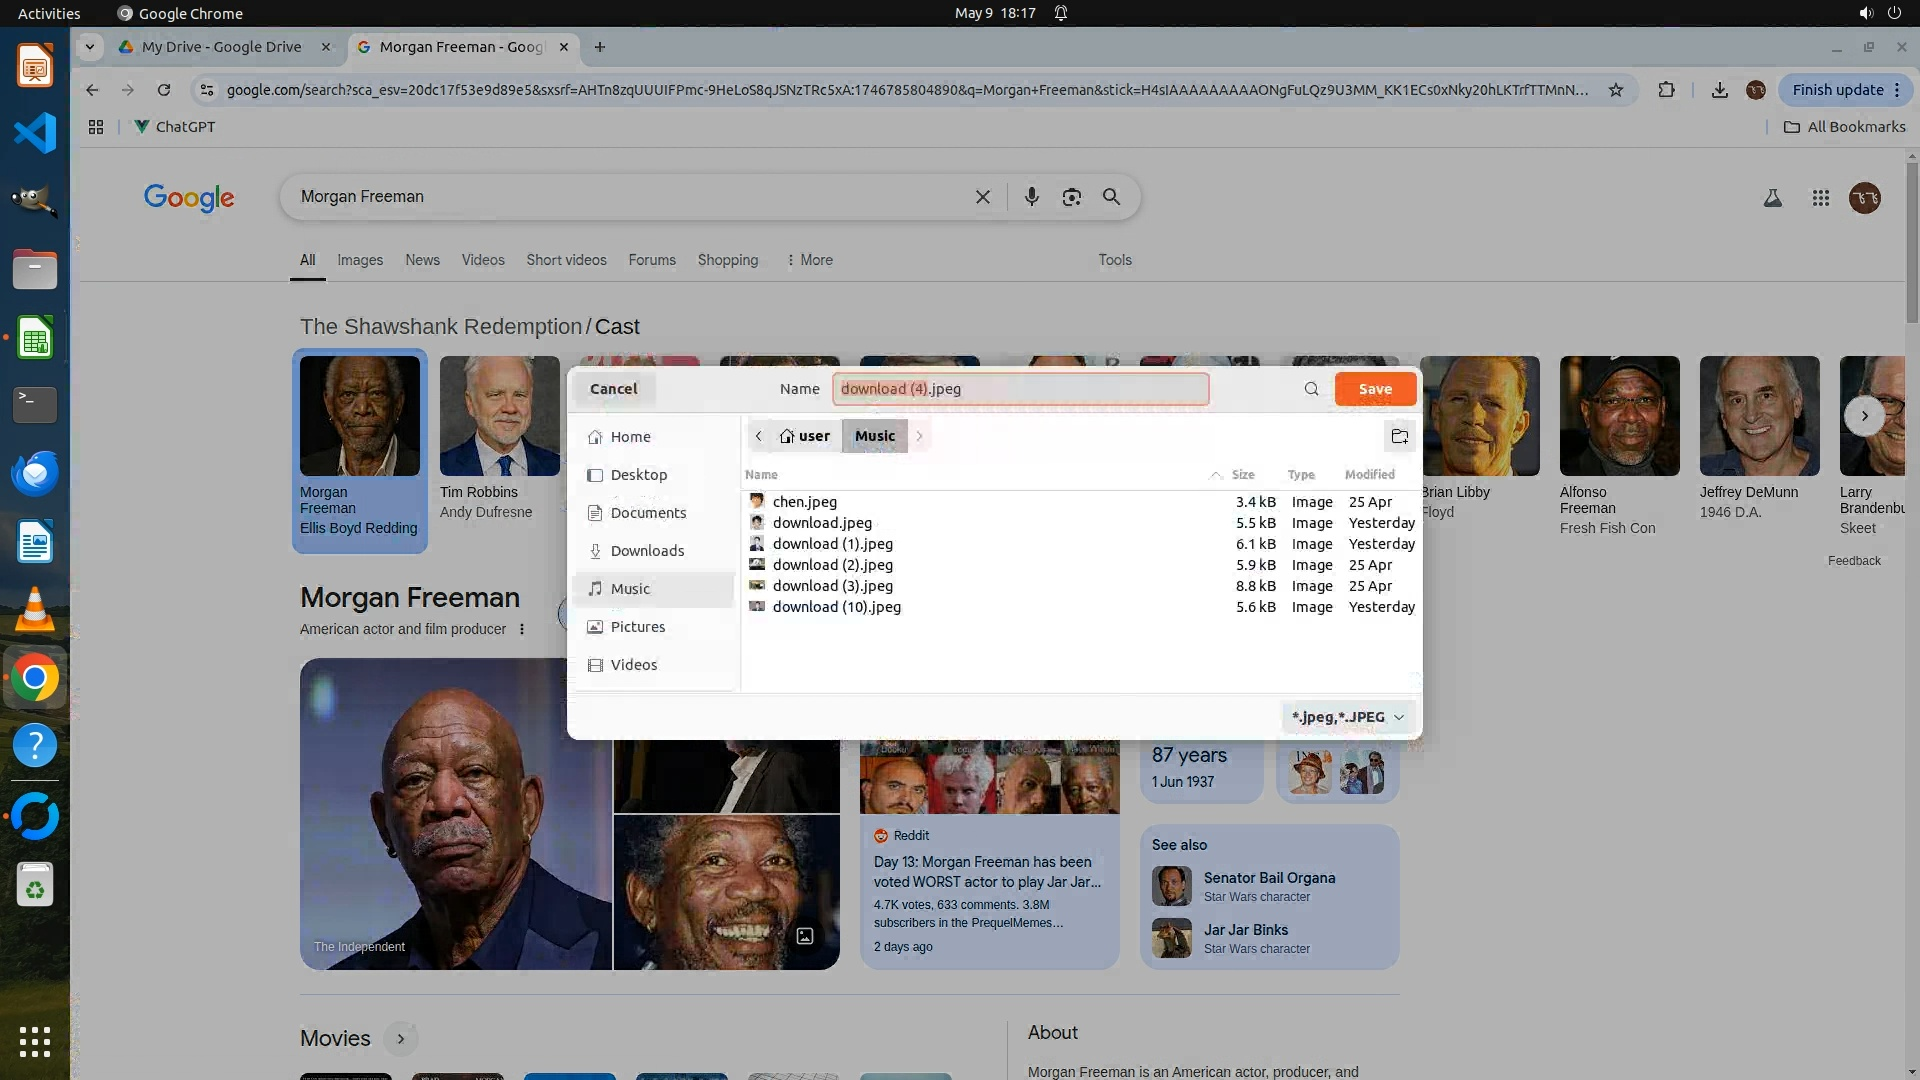Screen dimensions: 1920x1080
Task: Click the create new folder icon
Action: click(1399, 436)
